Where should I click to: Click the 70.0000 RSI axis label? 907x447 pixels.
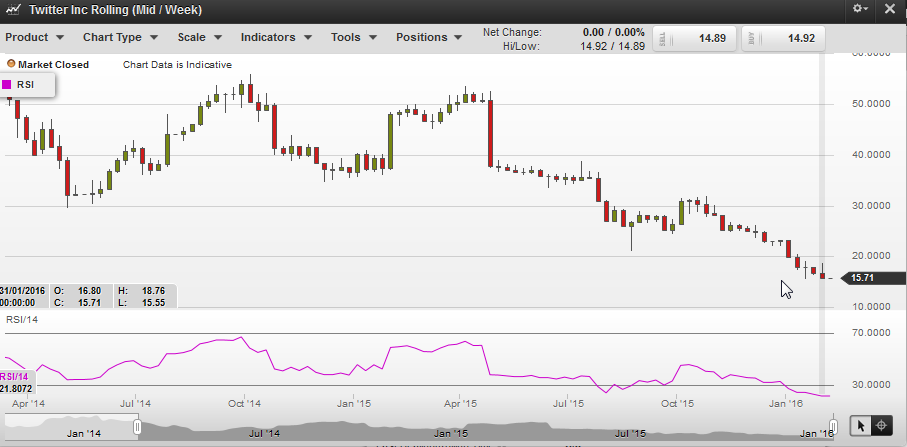pos(870,333)
